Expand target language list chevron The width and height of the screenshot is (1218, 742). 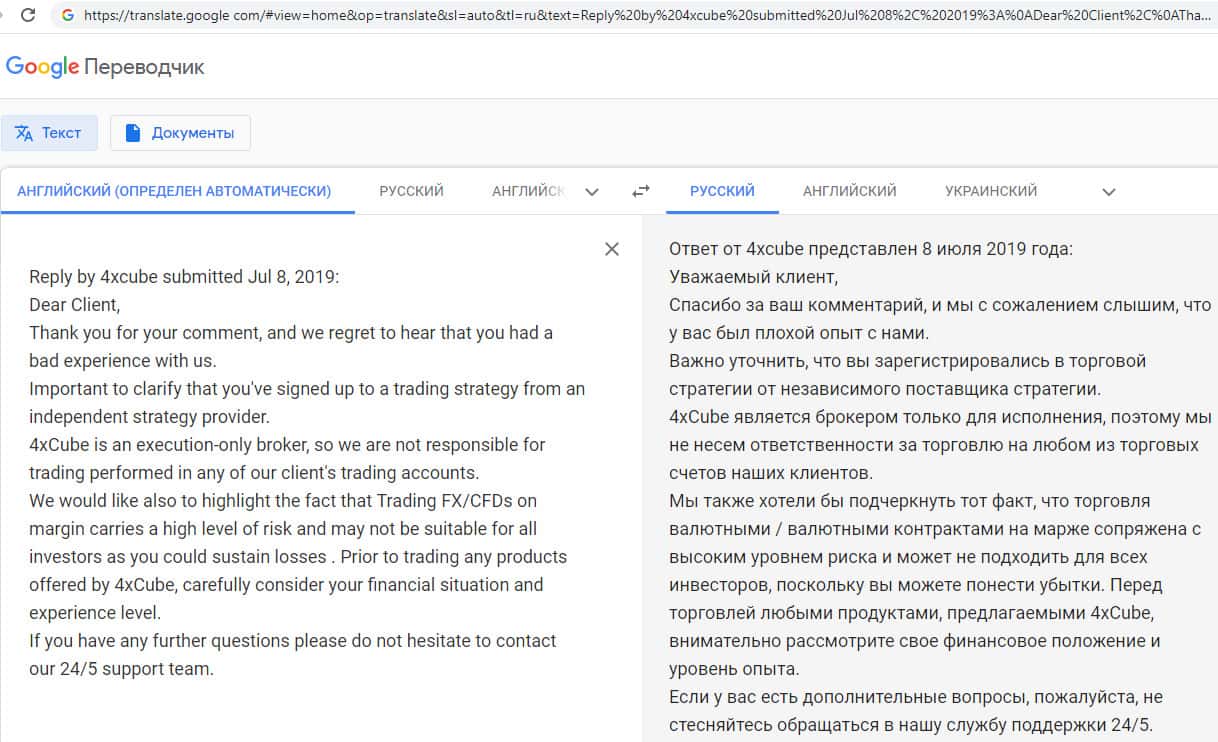coord(1108,192)
